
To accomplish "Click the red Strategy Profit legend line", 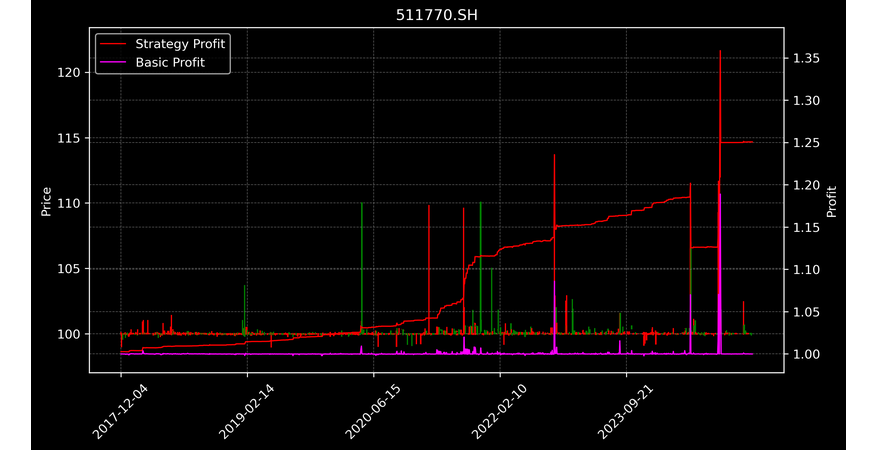I will pyautogui.click(x=114, y=44).
